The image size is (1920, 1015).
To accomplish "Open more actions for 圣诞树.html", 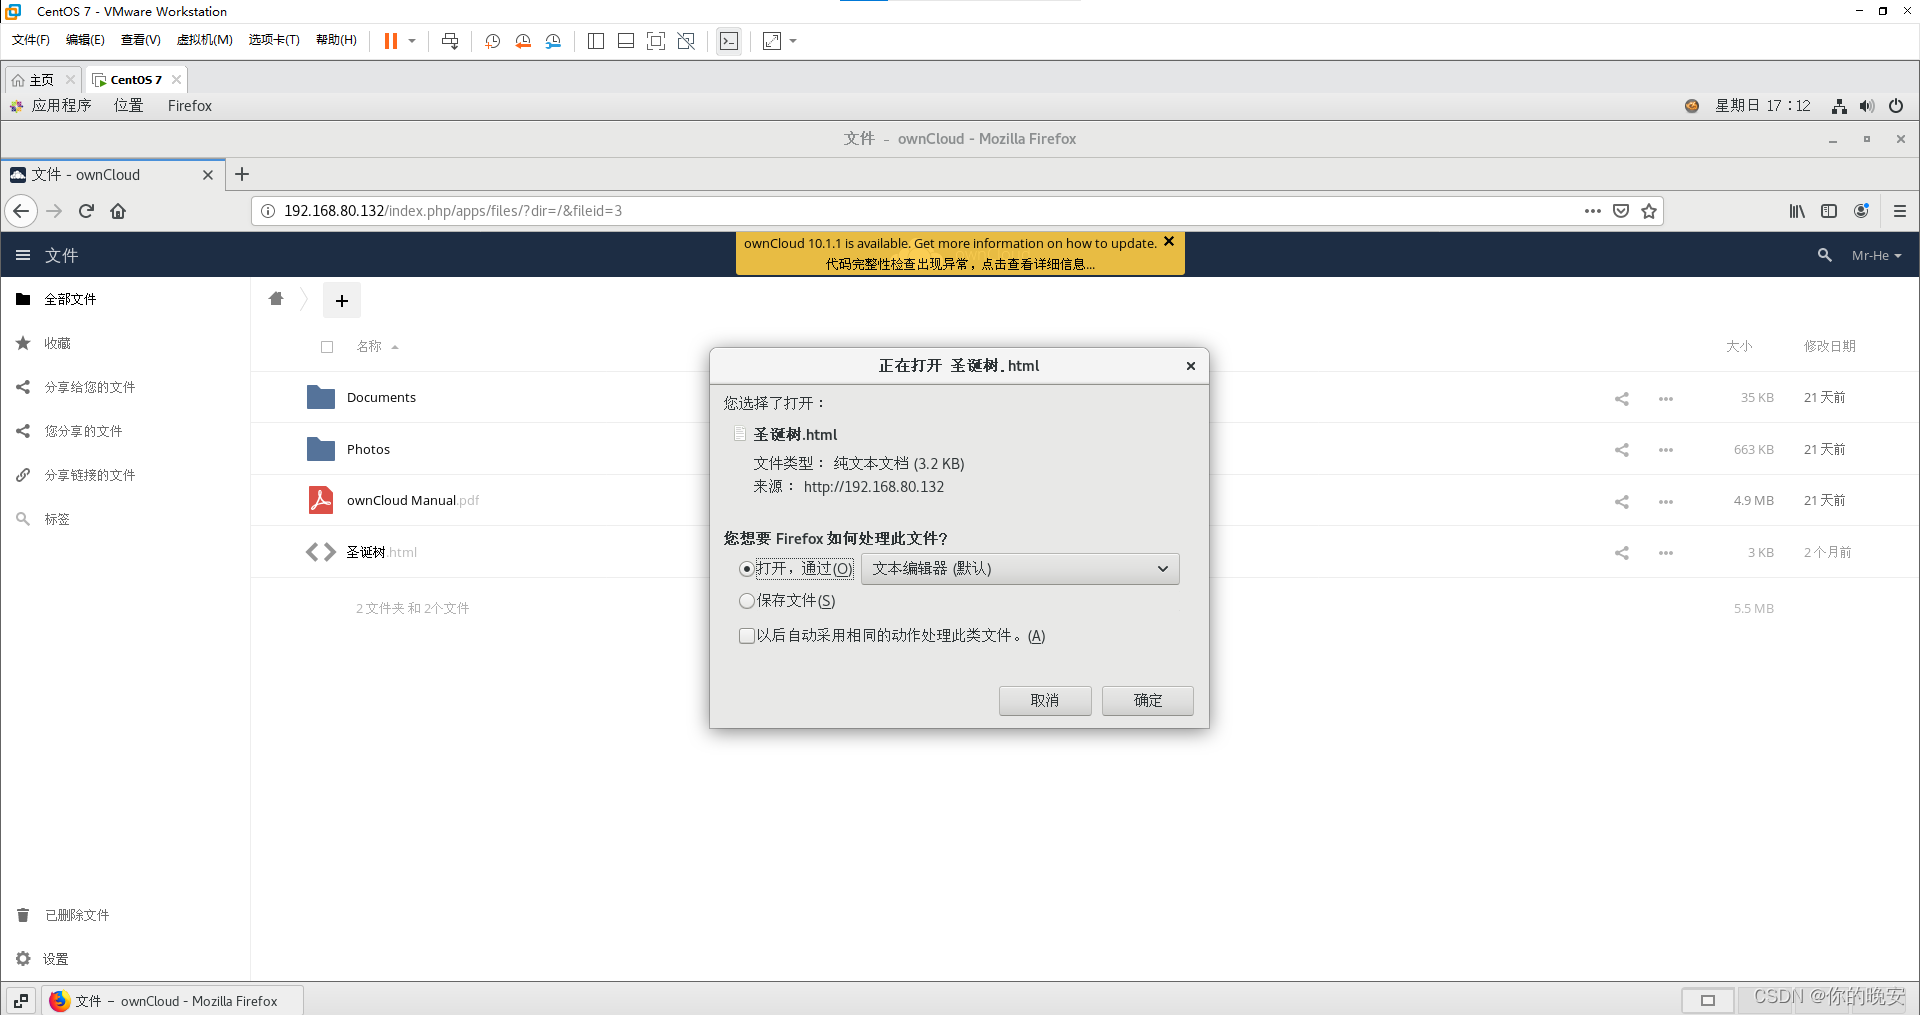I will point(1666,553).
